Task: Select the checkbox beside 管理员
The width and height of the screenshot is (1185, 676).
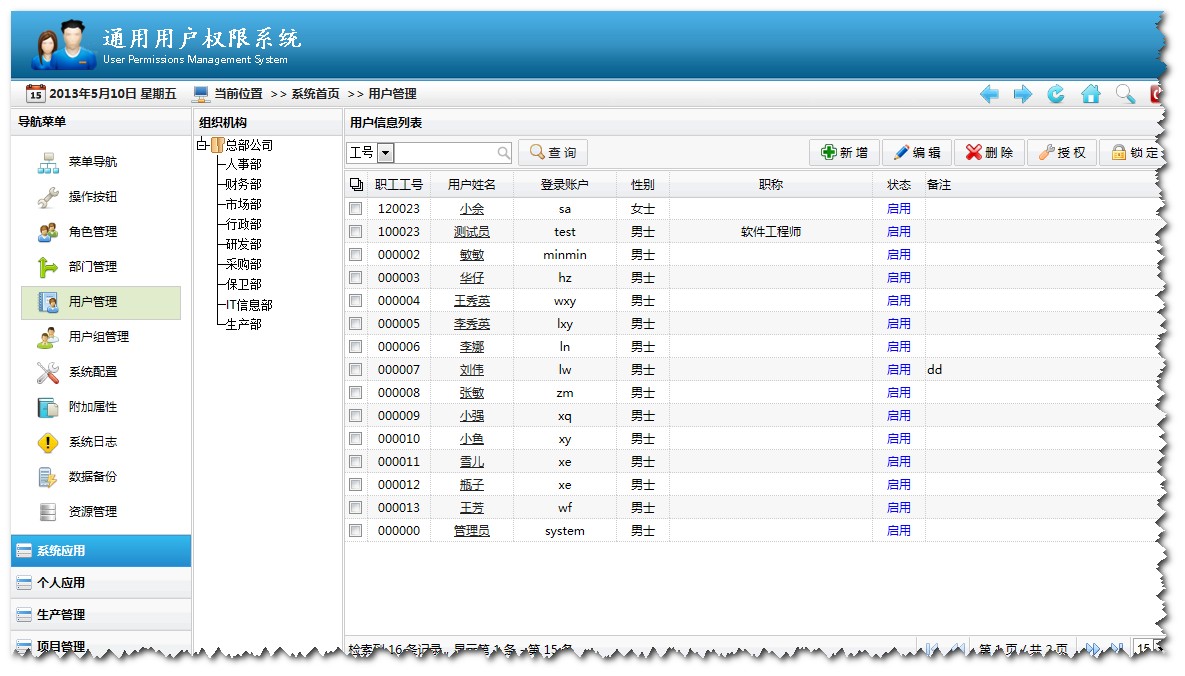Action: point(355,531)
